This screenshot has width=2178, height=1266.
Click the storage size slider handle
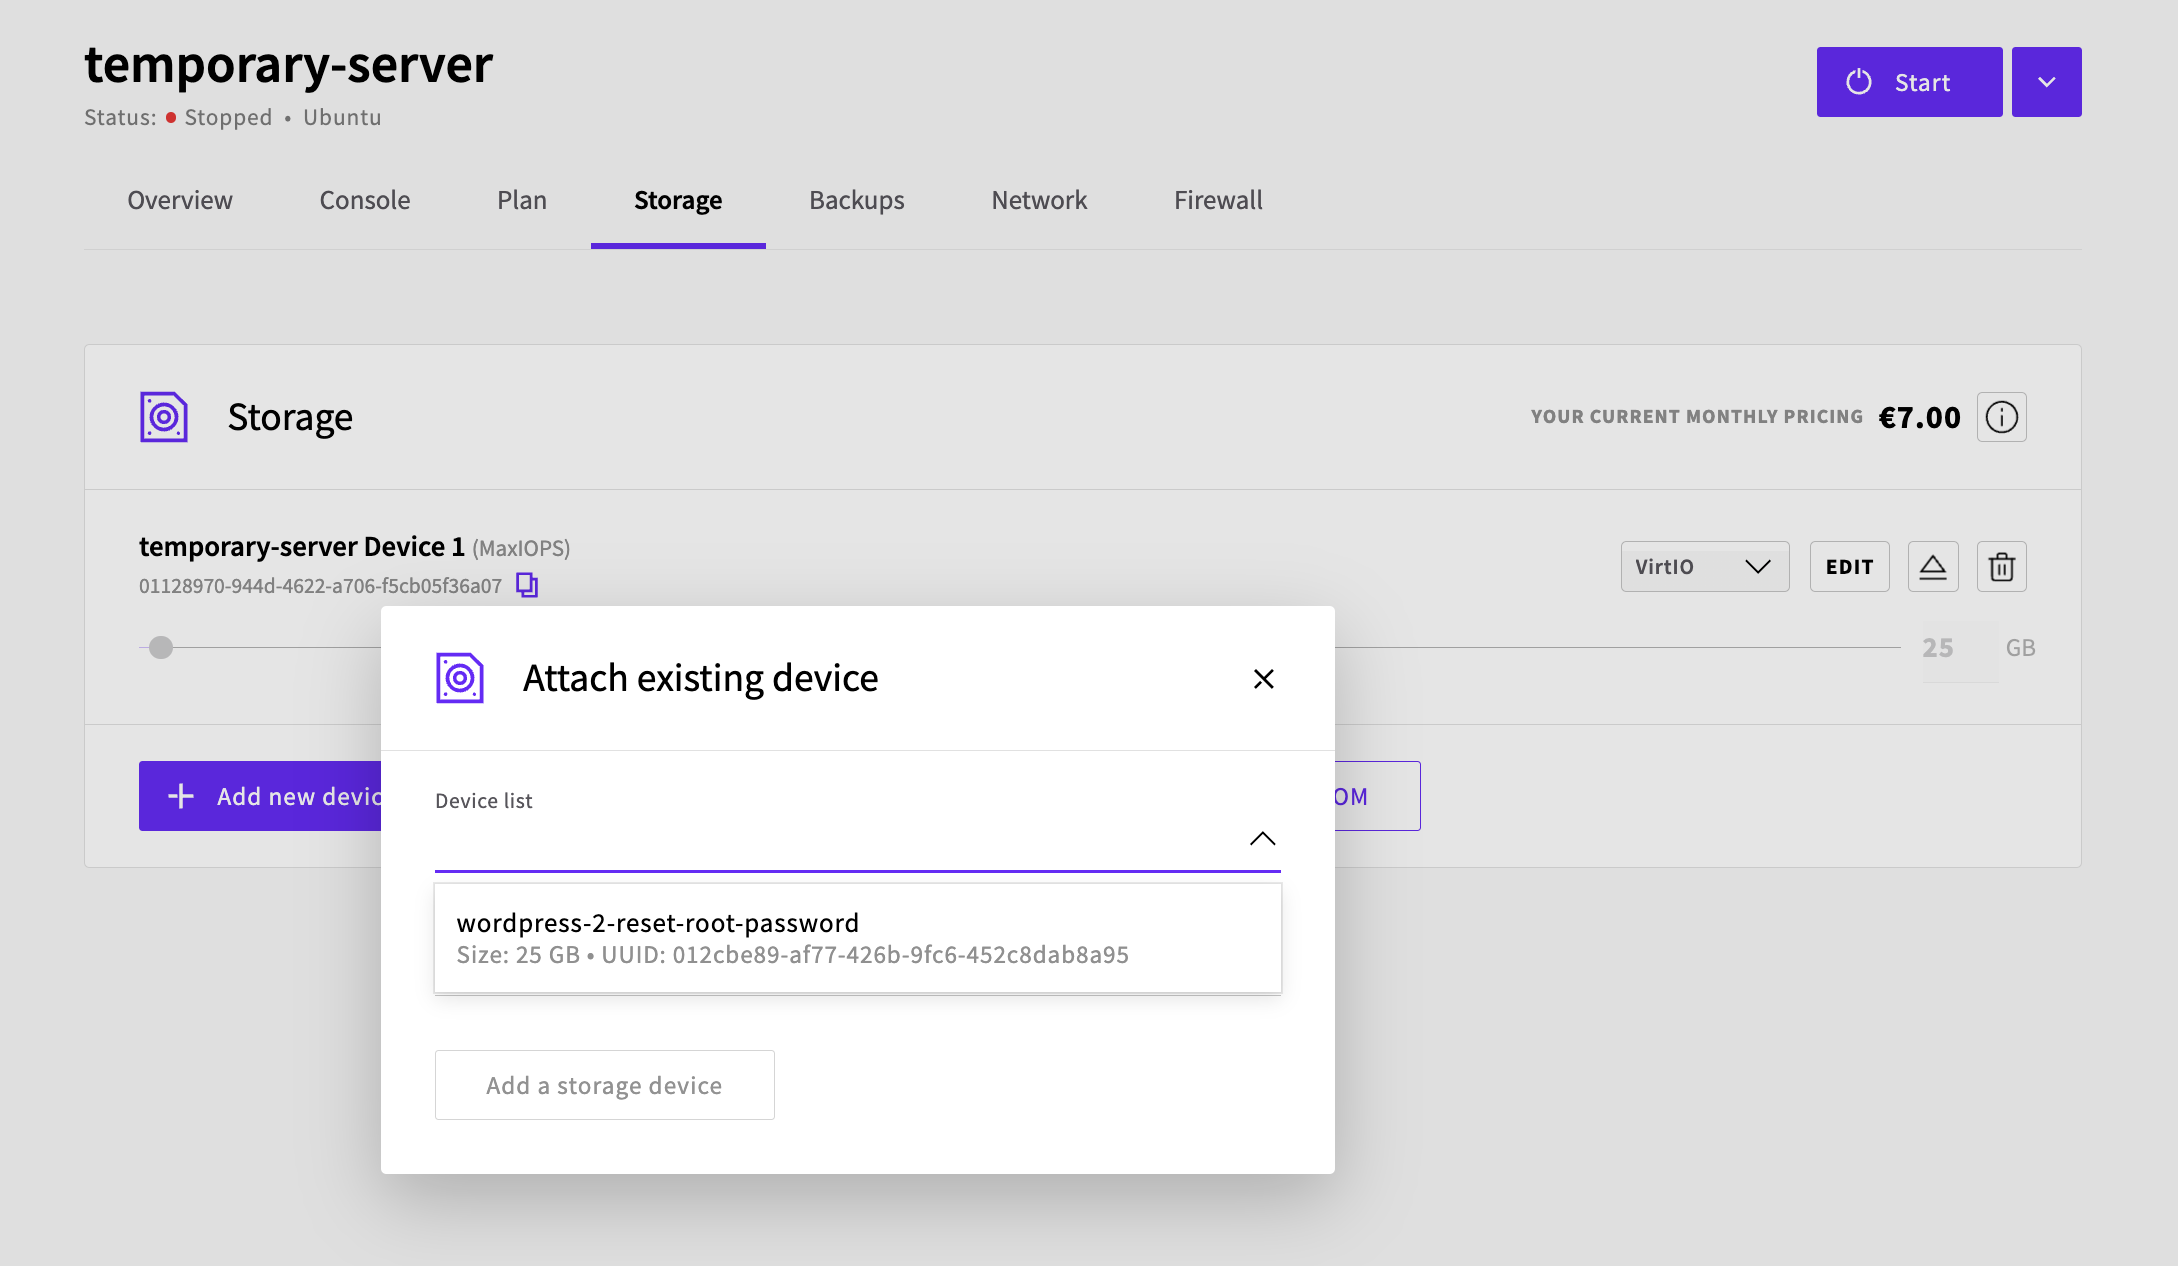click(161, 648)
